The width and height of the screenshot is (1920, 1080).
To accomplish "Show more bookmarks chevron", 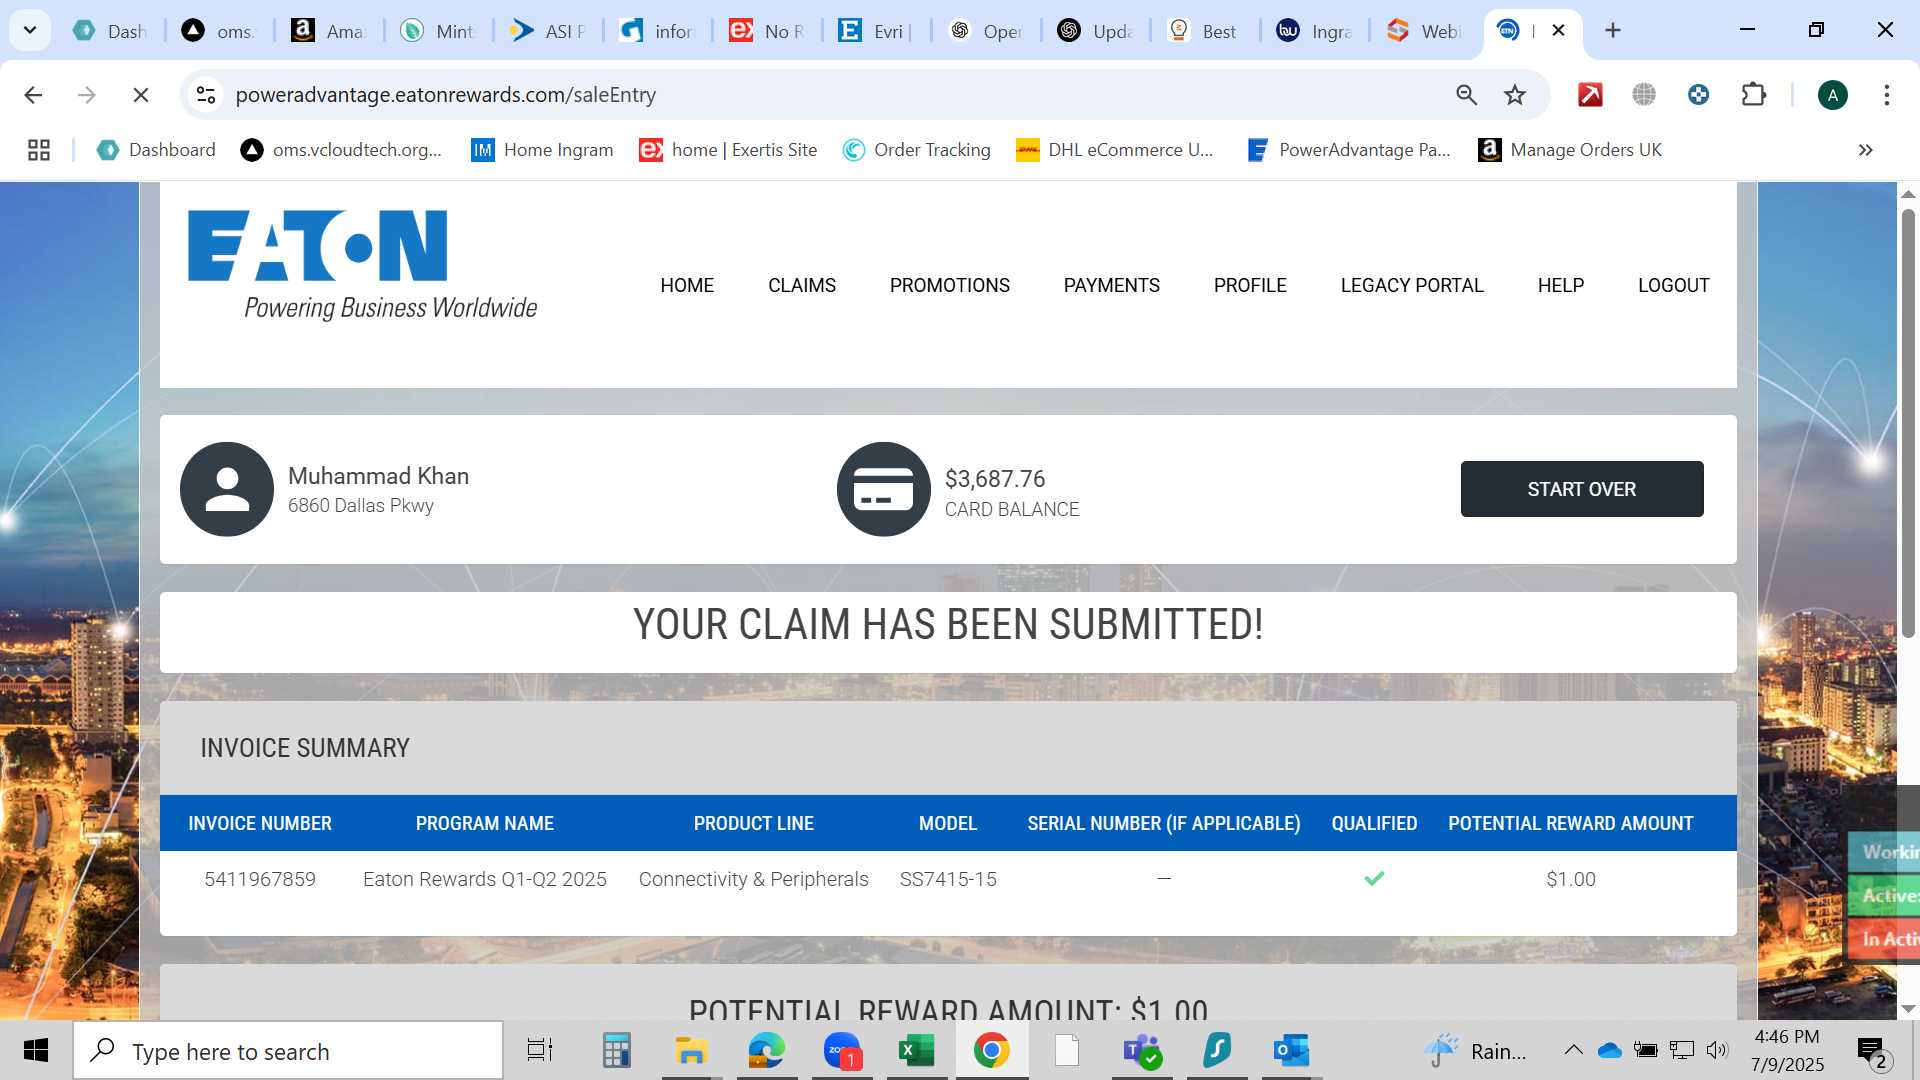I will point(1865,150).
